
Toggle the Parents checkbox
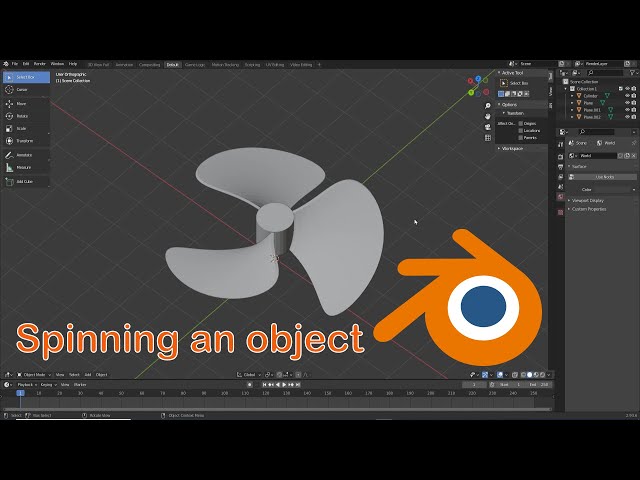click(521, 138)
